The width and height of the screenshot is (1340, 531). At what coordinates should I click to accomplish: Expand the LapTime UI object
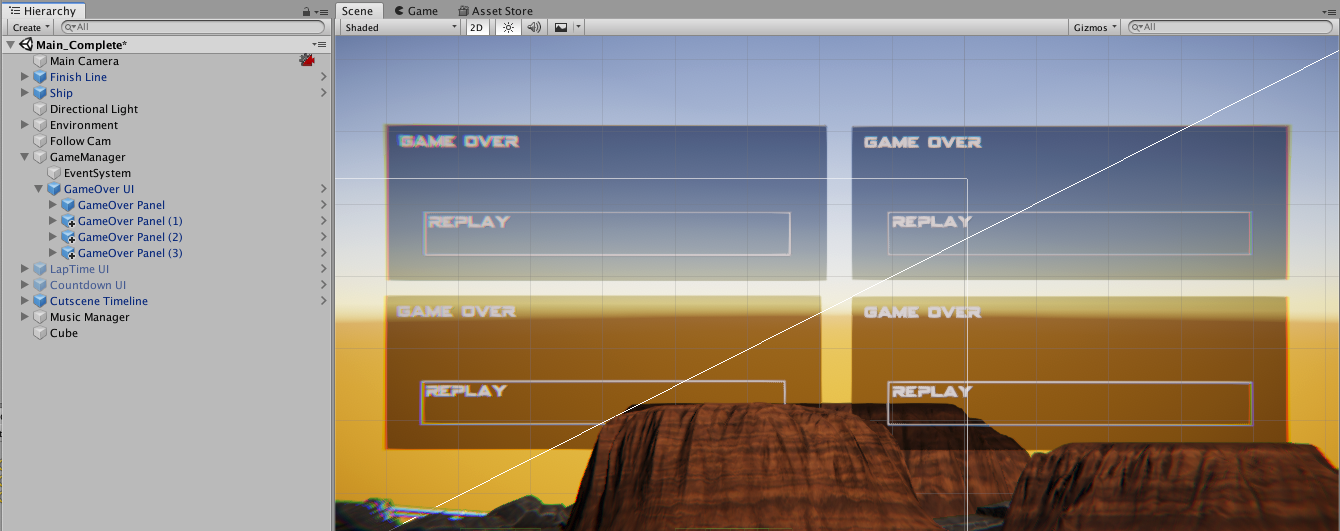[x=25, y=269]
